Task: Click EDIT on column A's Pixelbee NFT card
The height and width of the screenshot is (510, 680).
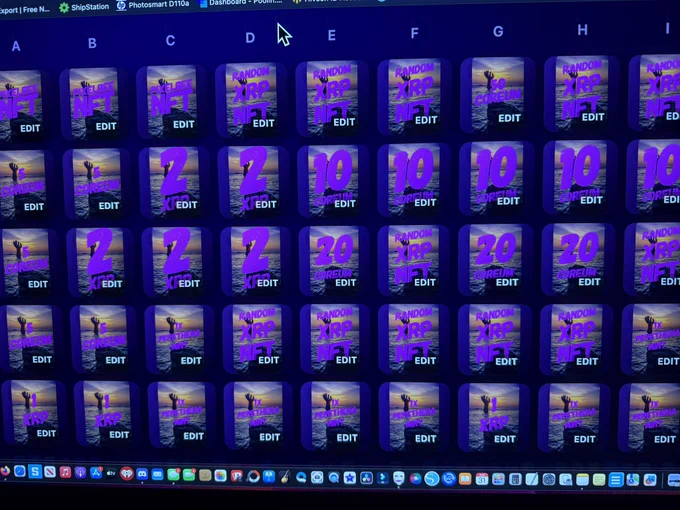Action: [x=30, y=128]
